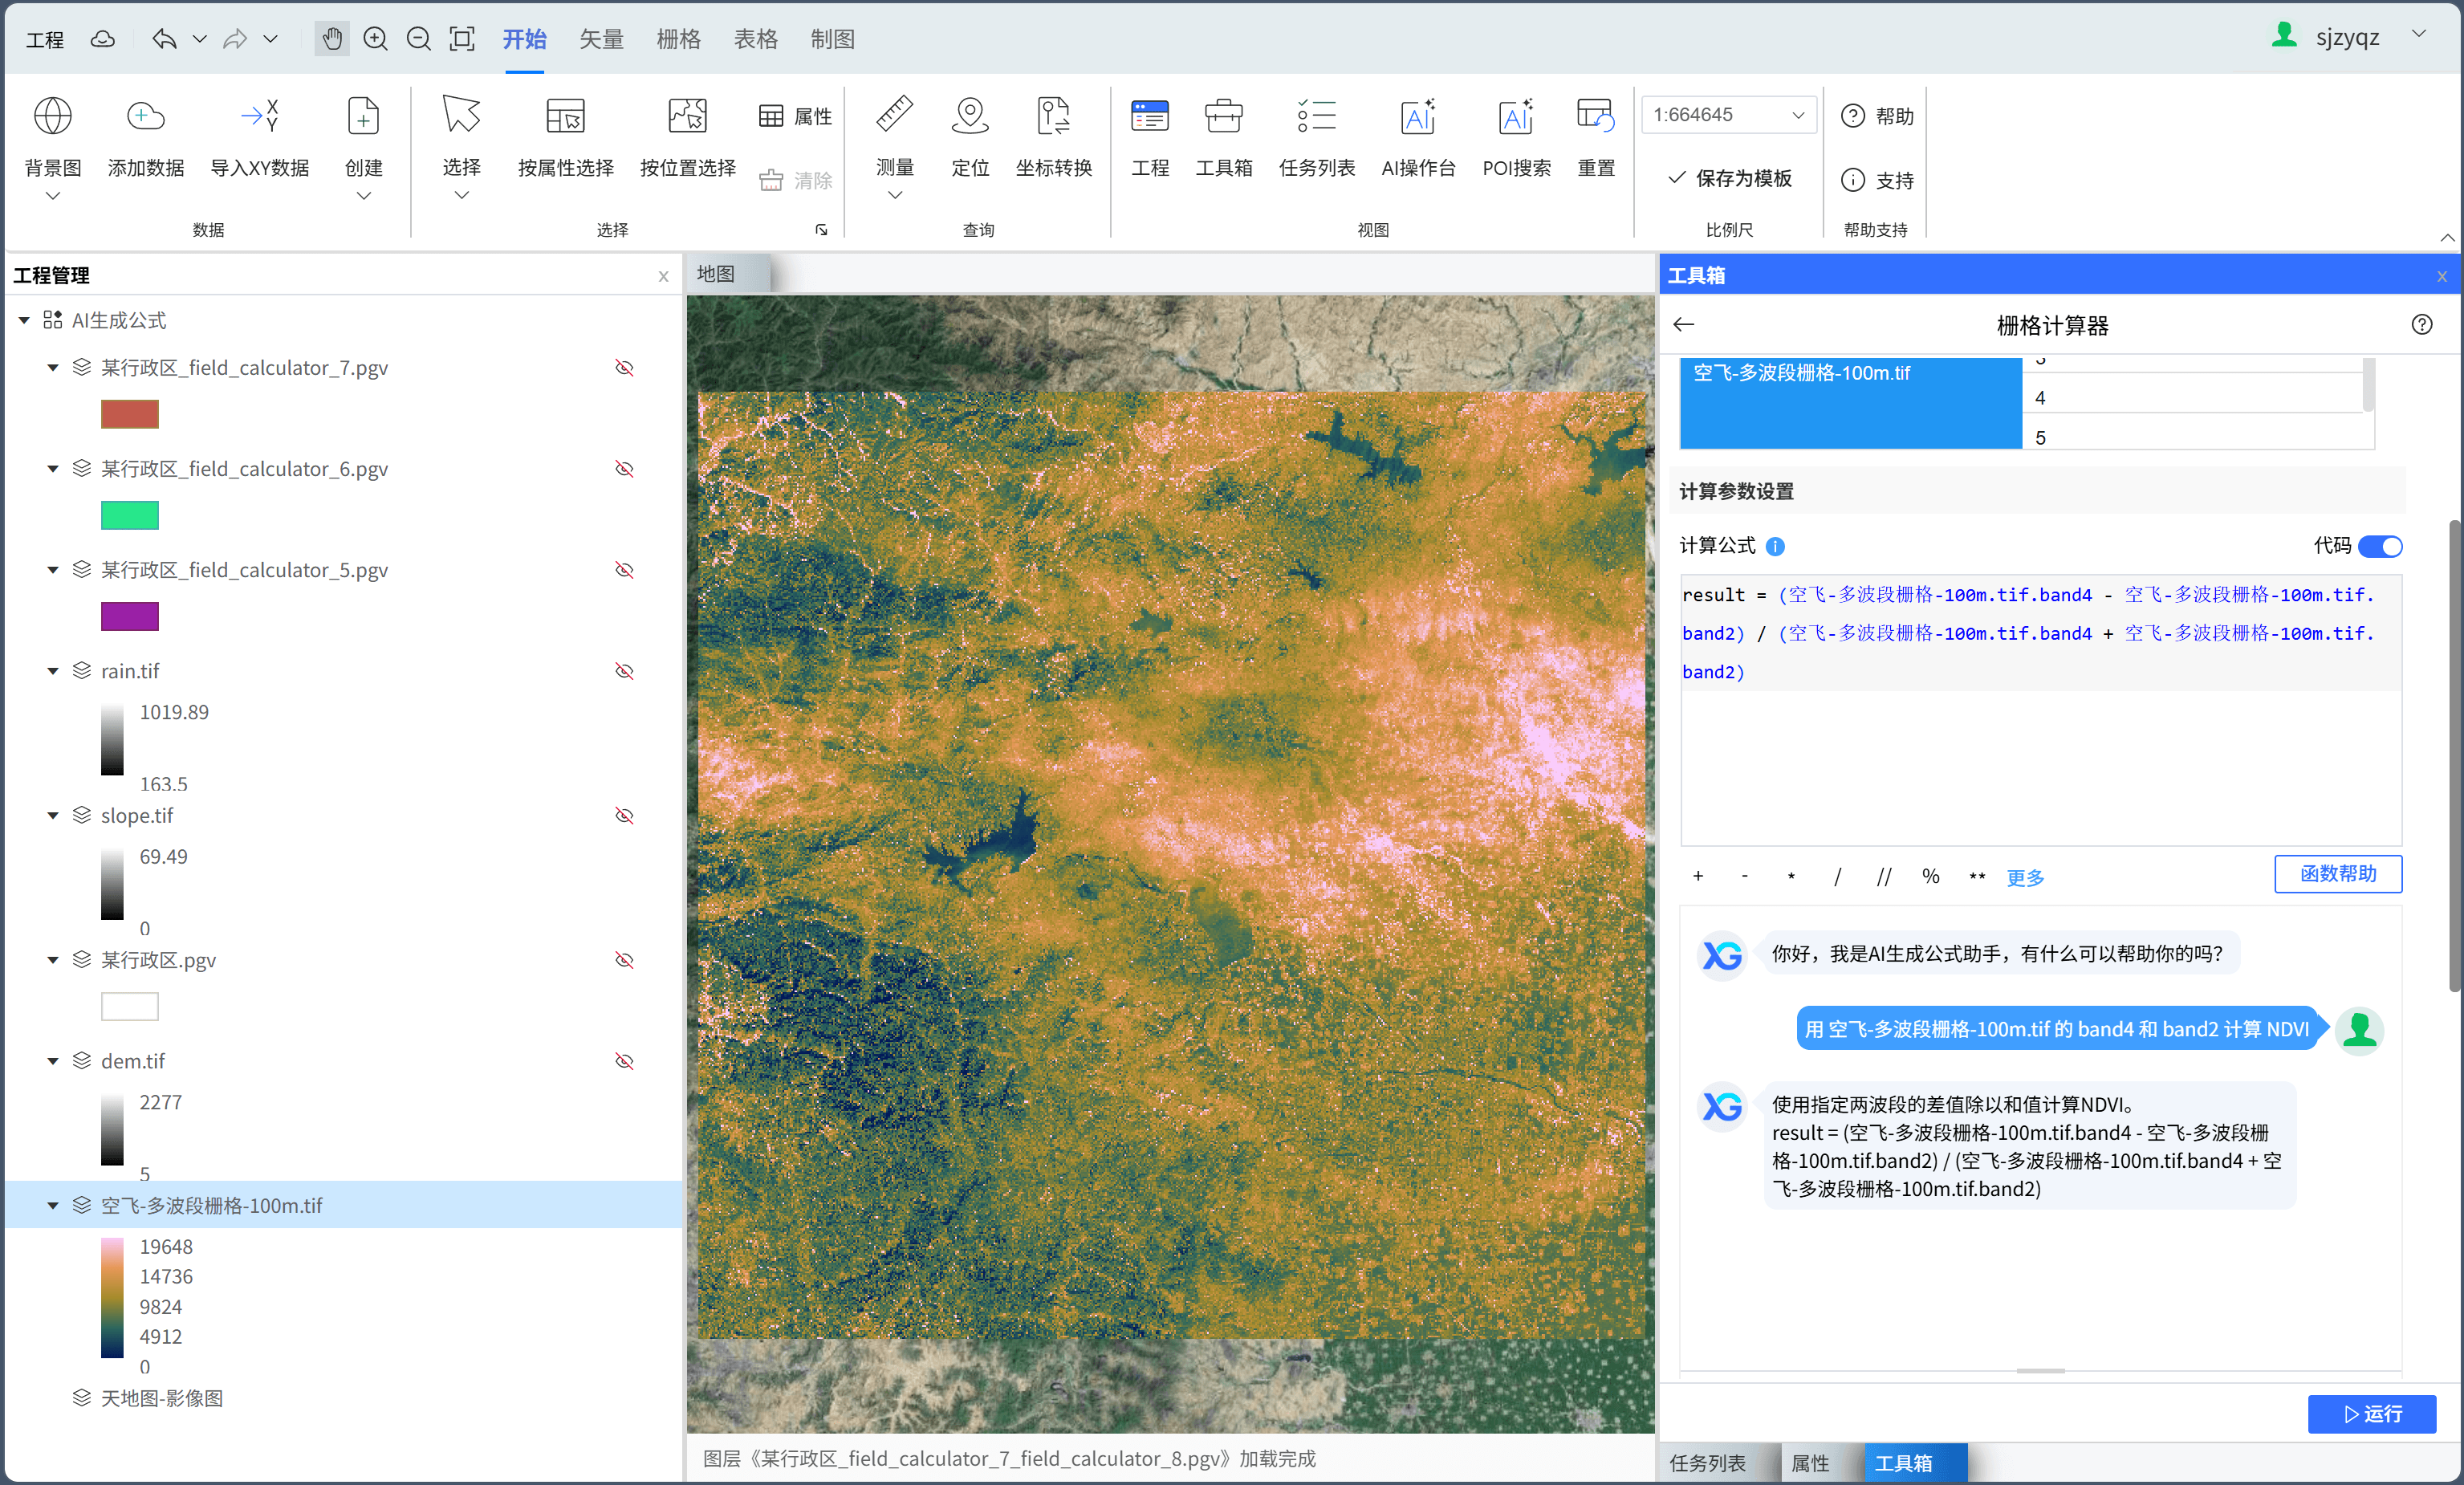
Task: Collapse the slope.tif layer legend
Action: coord(53,816)
